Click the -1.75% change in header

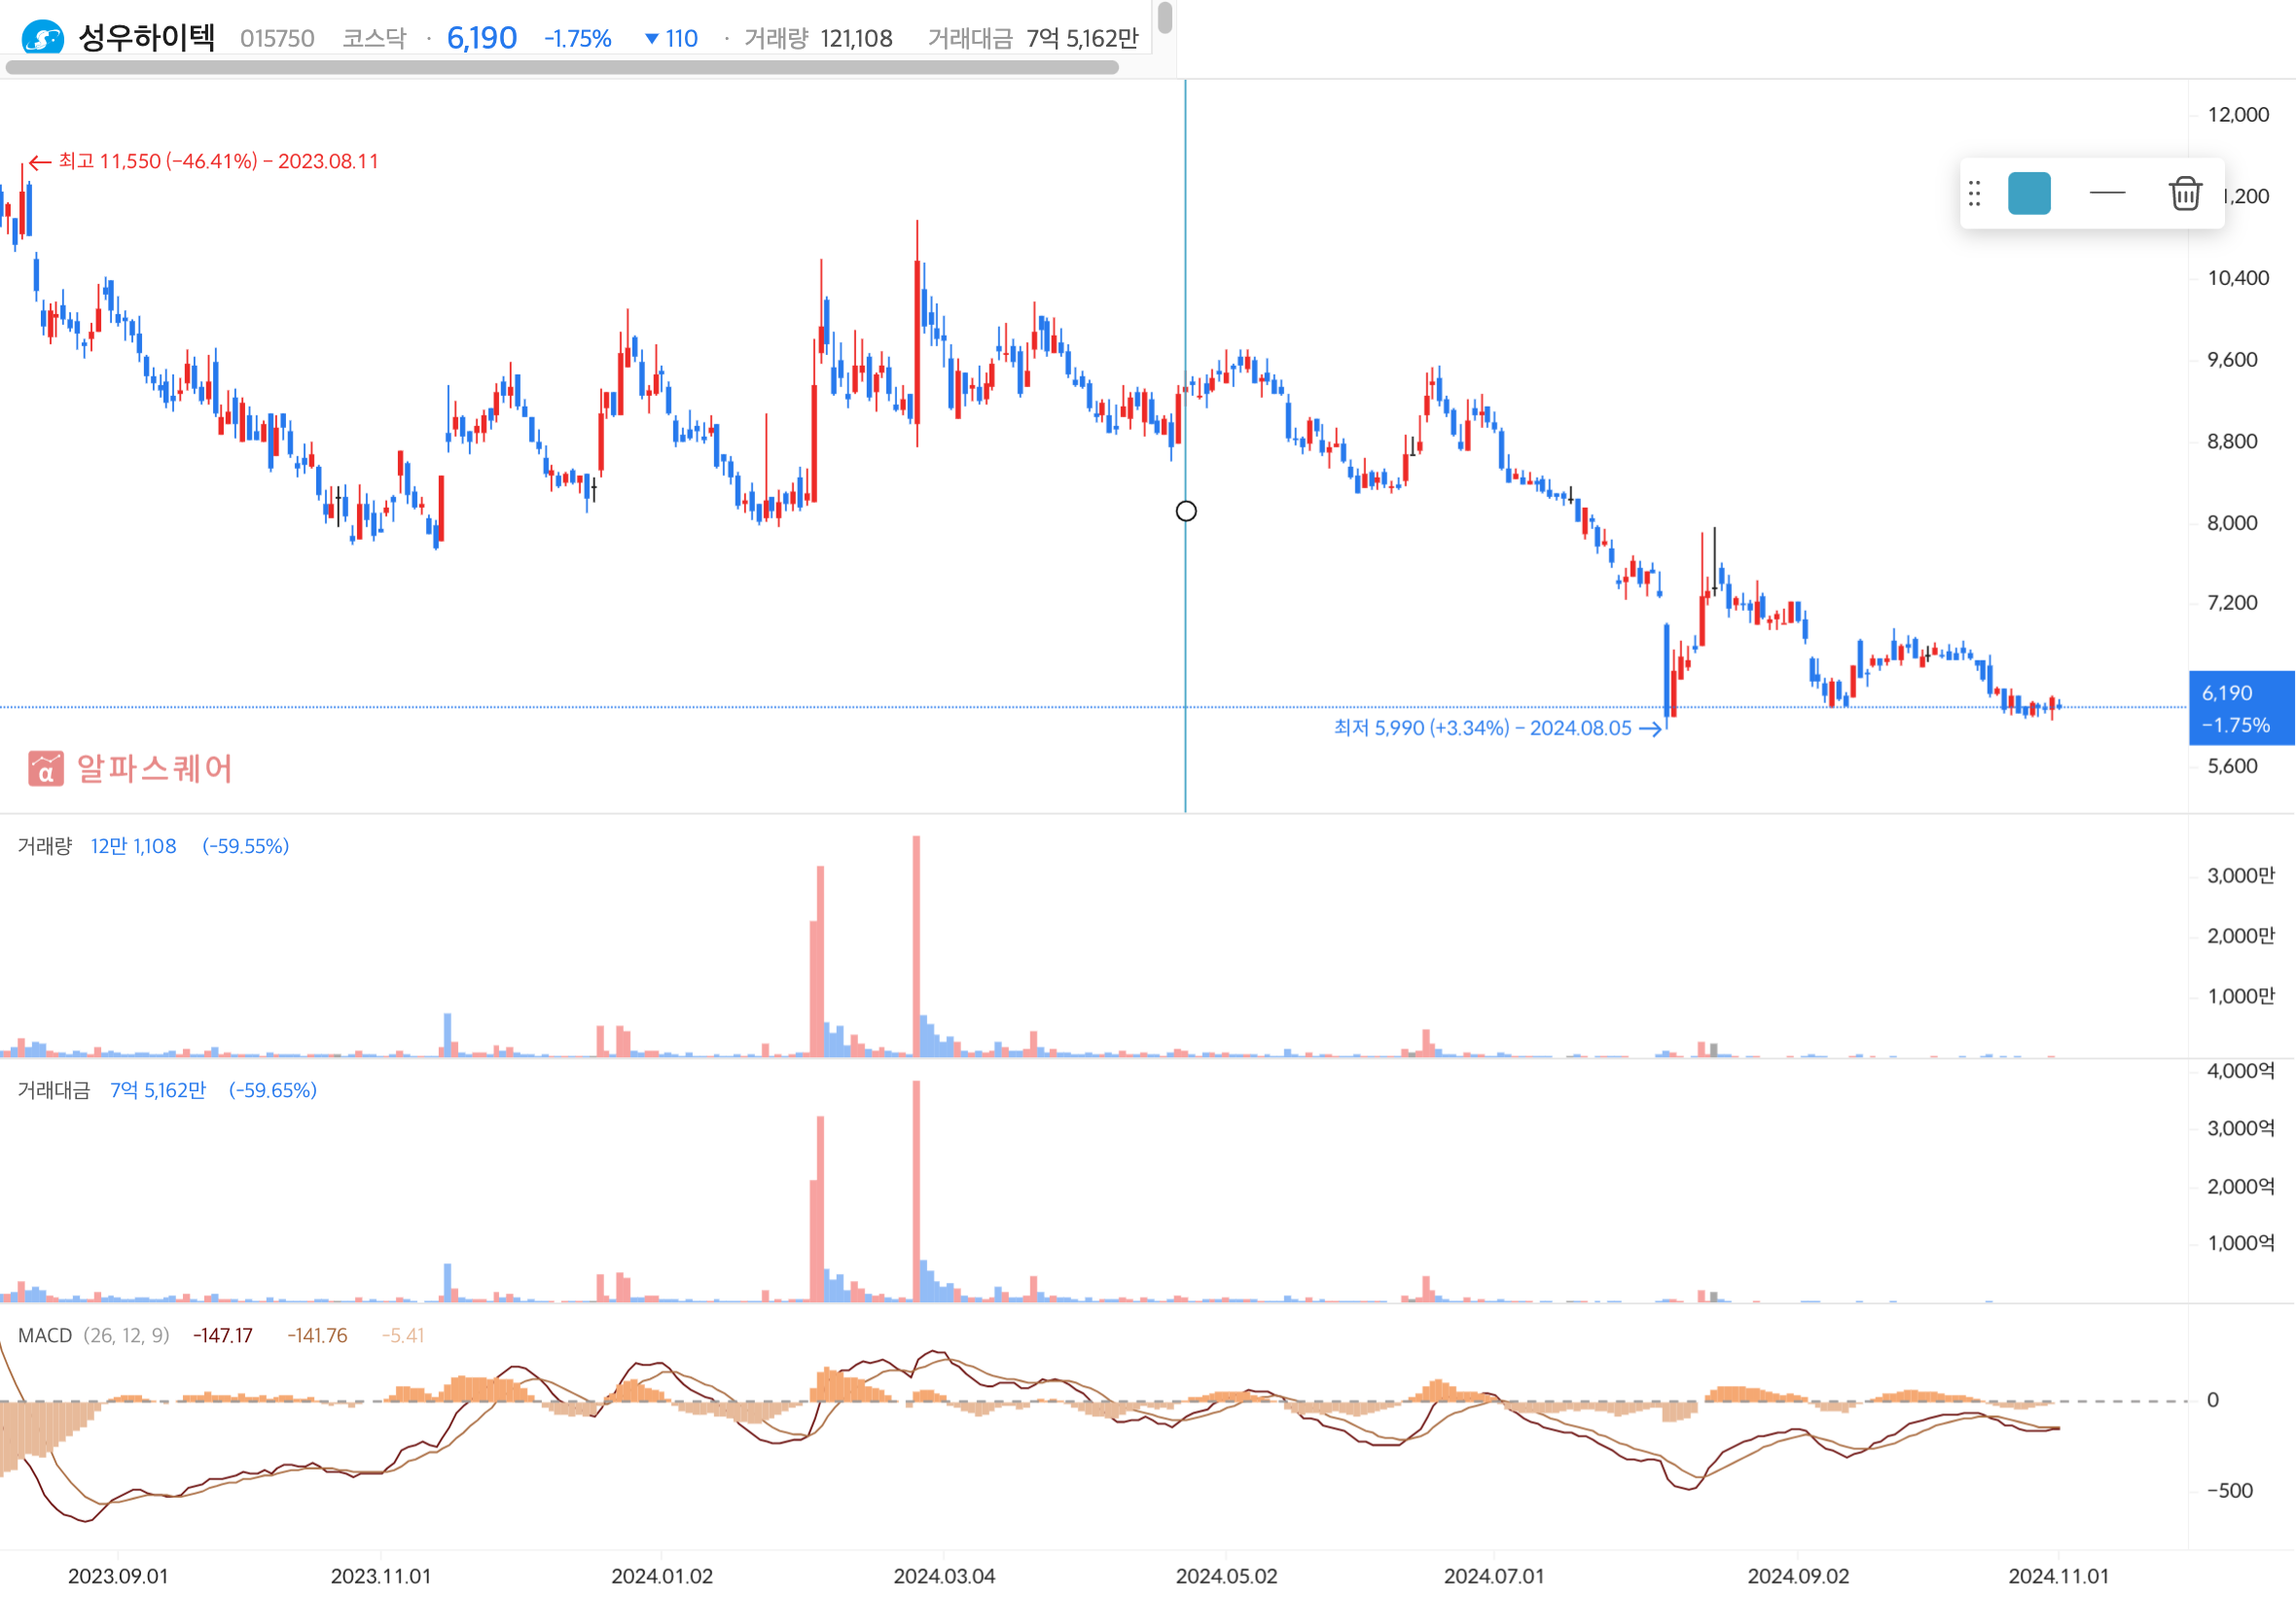tap(577, 38)
